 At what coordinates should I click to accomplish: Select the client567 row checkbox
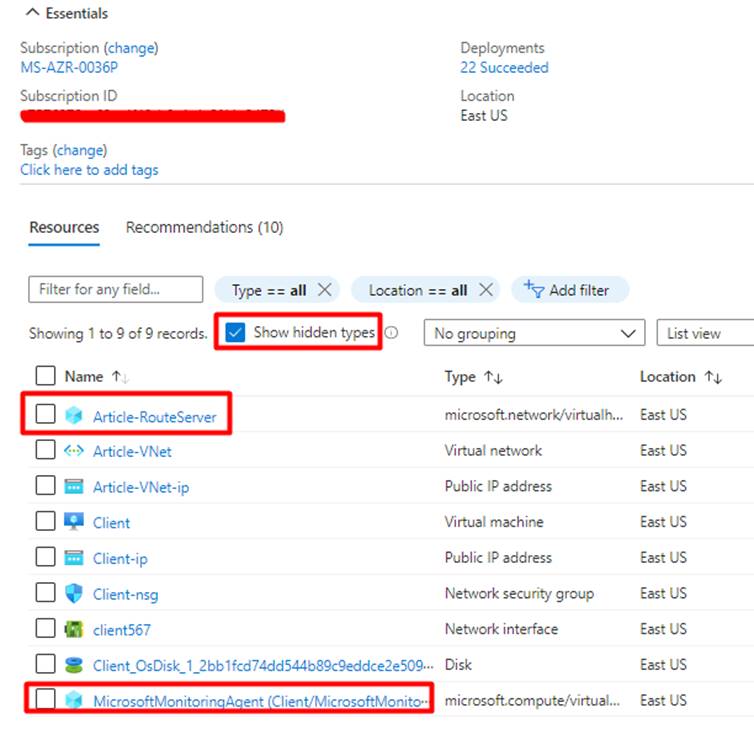[45, 628]
